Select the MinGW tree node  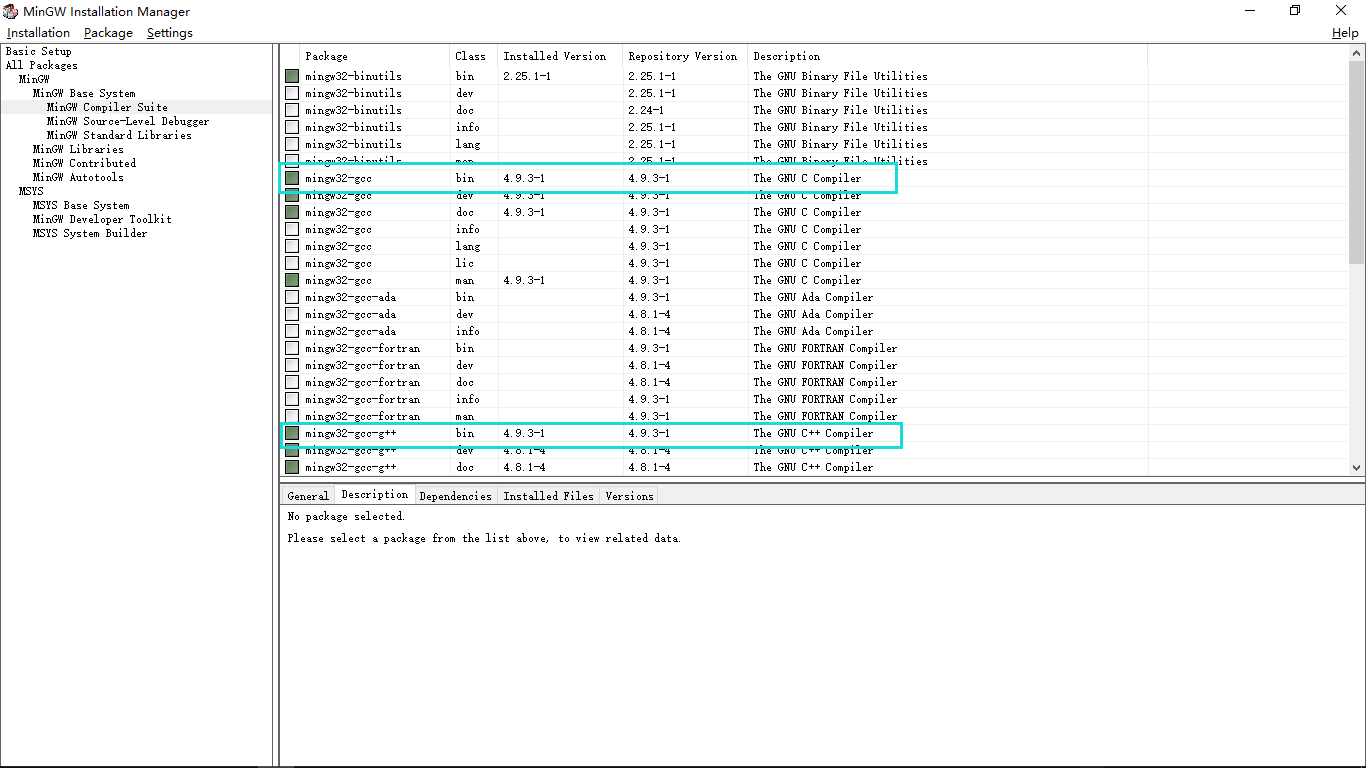click(34, 79)
